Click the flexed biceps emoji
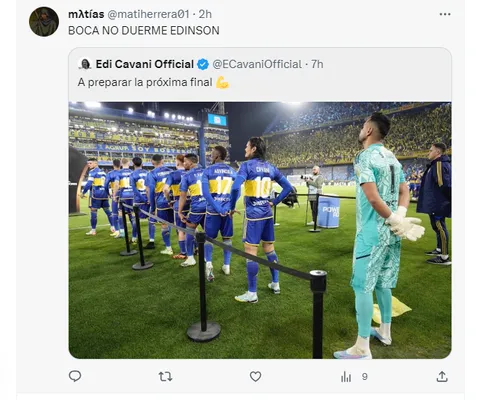Viewport: 479px width, 400px height. coord(222,82)
